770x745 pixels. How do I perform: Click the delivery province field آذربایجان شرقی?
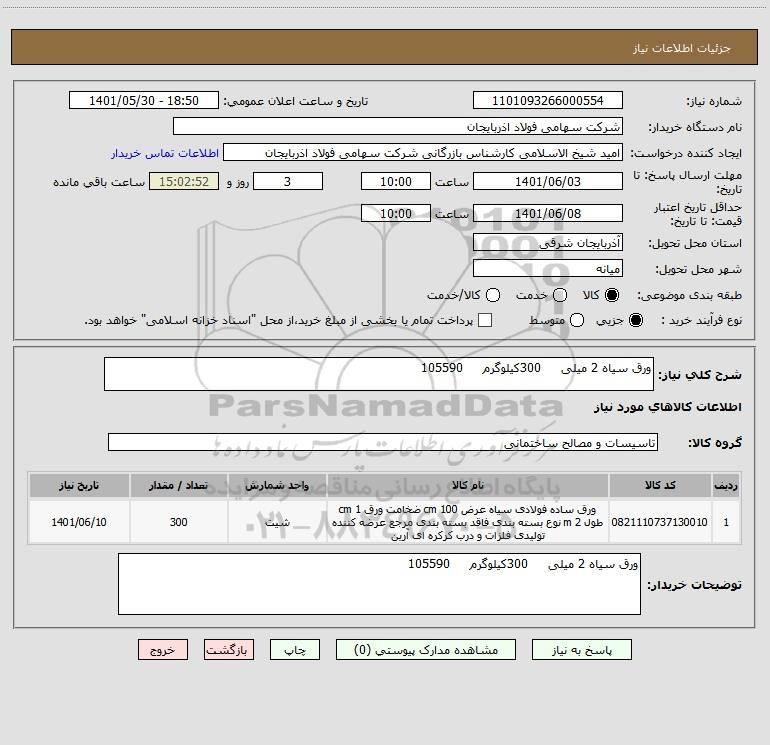coord(548,242)
